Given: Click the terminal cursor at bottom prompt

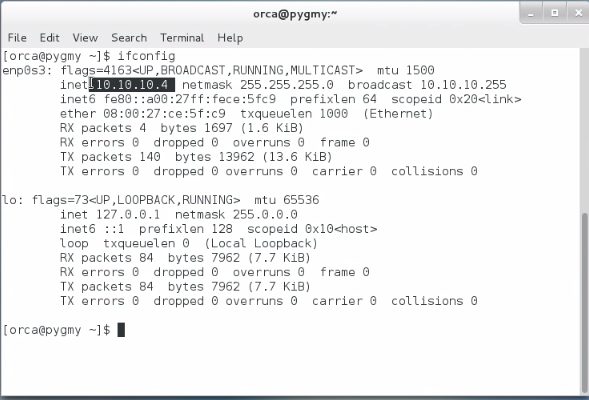Looking at the screenshot, I should [121, 330].
